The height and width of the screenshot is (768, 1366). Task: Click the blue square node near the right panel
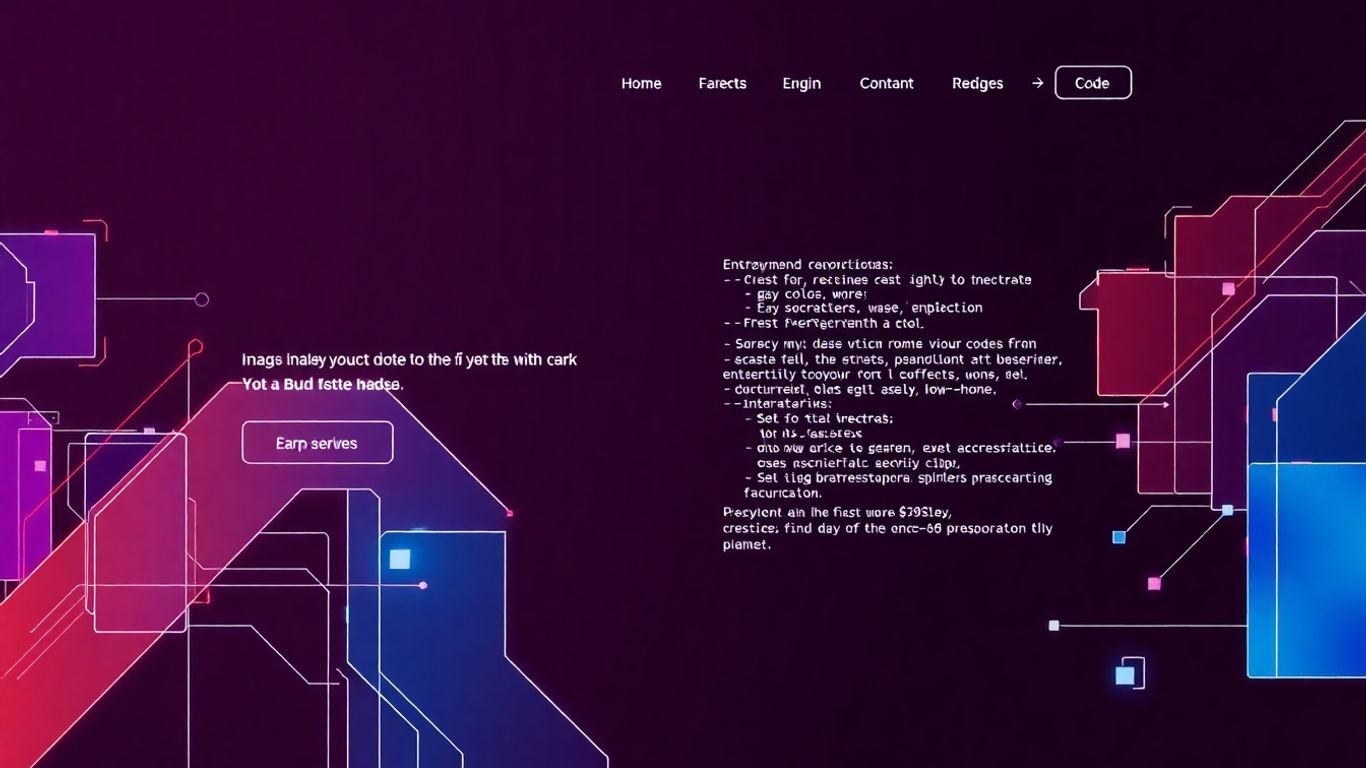click(1117, 536)
